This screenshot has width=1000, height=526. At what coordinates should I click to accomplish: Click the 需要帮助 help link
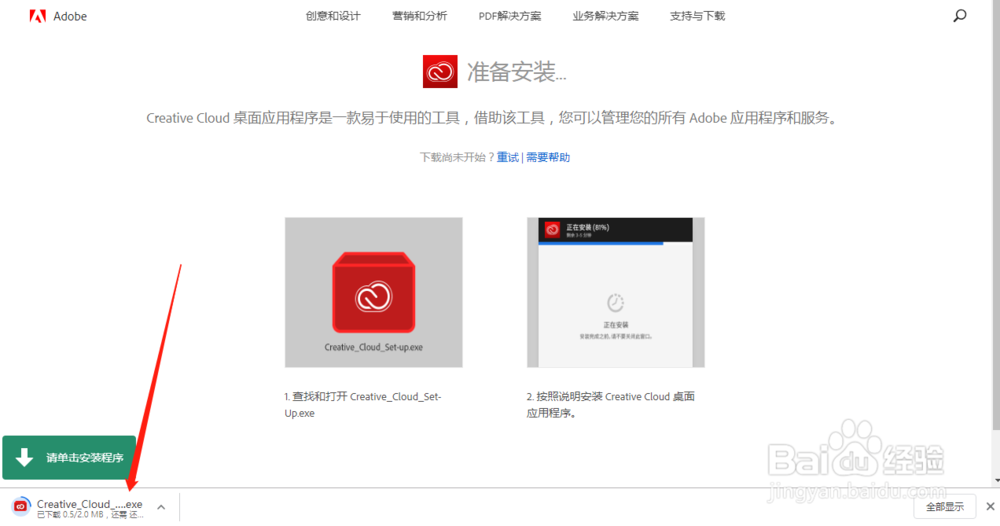[x=548, y=157]
